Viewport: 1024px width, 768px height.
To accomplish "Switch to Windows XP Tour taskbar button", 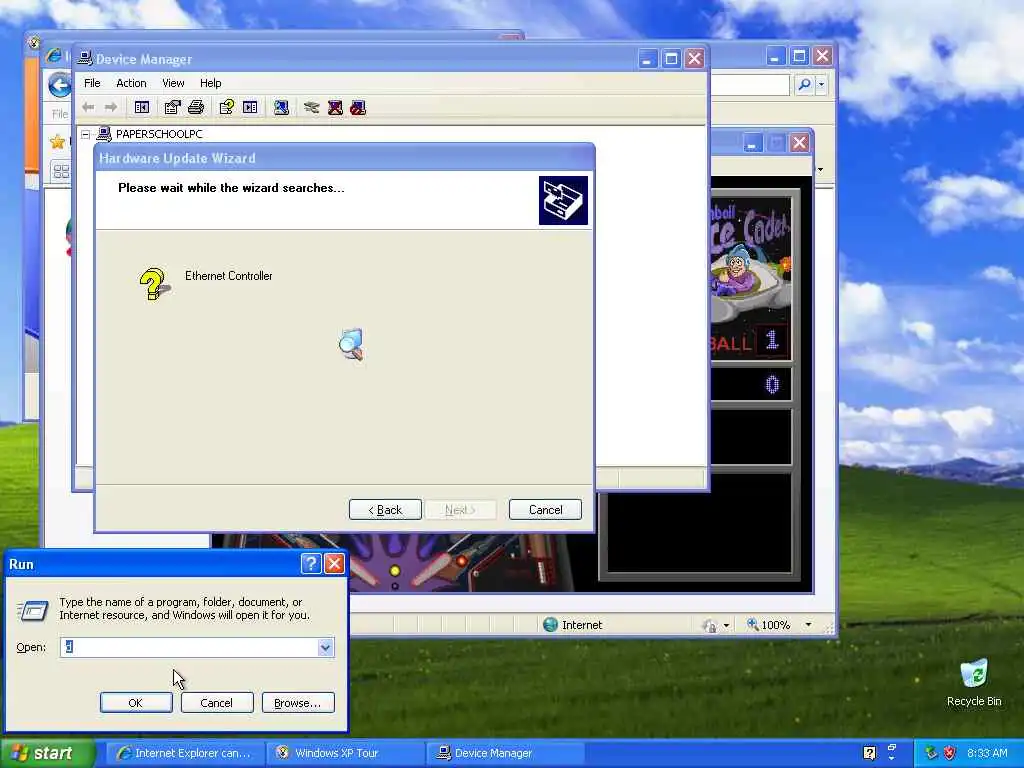I will (345, 753).
